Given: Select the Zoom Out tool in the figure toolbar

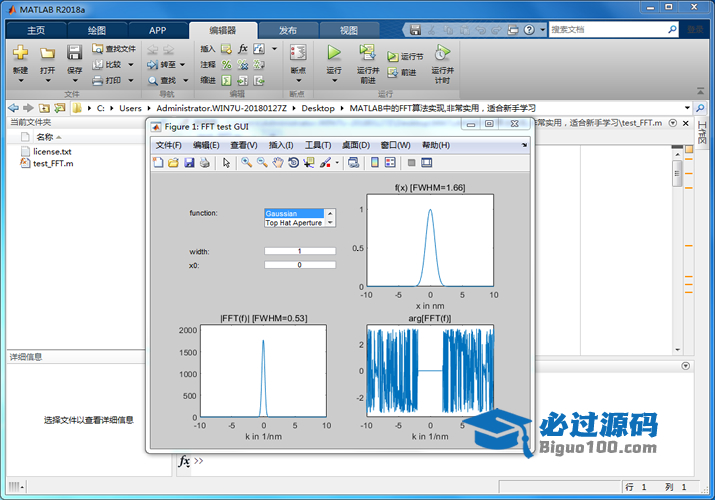Looking at the screenshot, I should 262,163.
